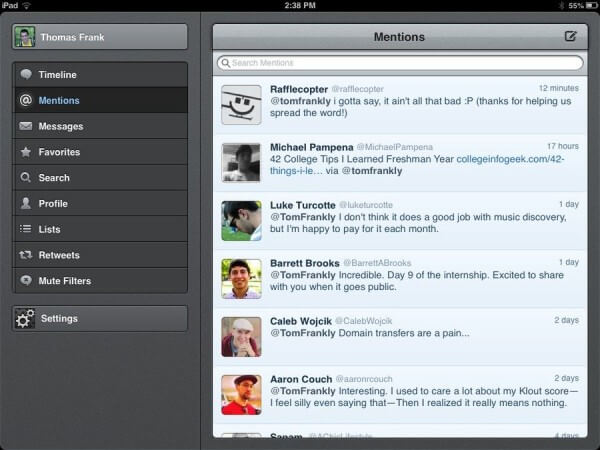The image size is (600, 450).
Task: Click the @rafflecopter handle
Action: [x=357, y=89]
